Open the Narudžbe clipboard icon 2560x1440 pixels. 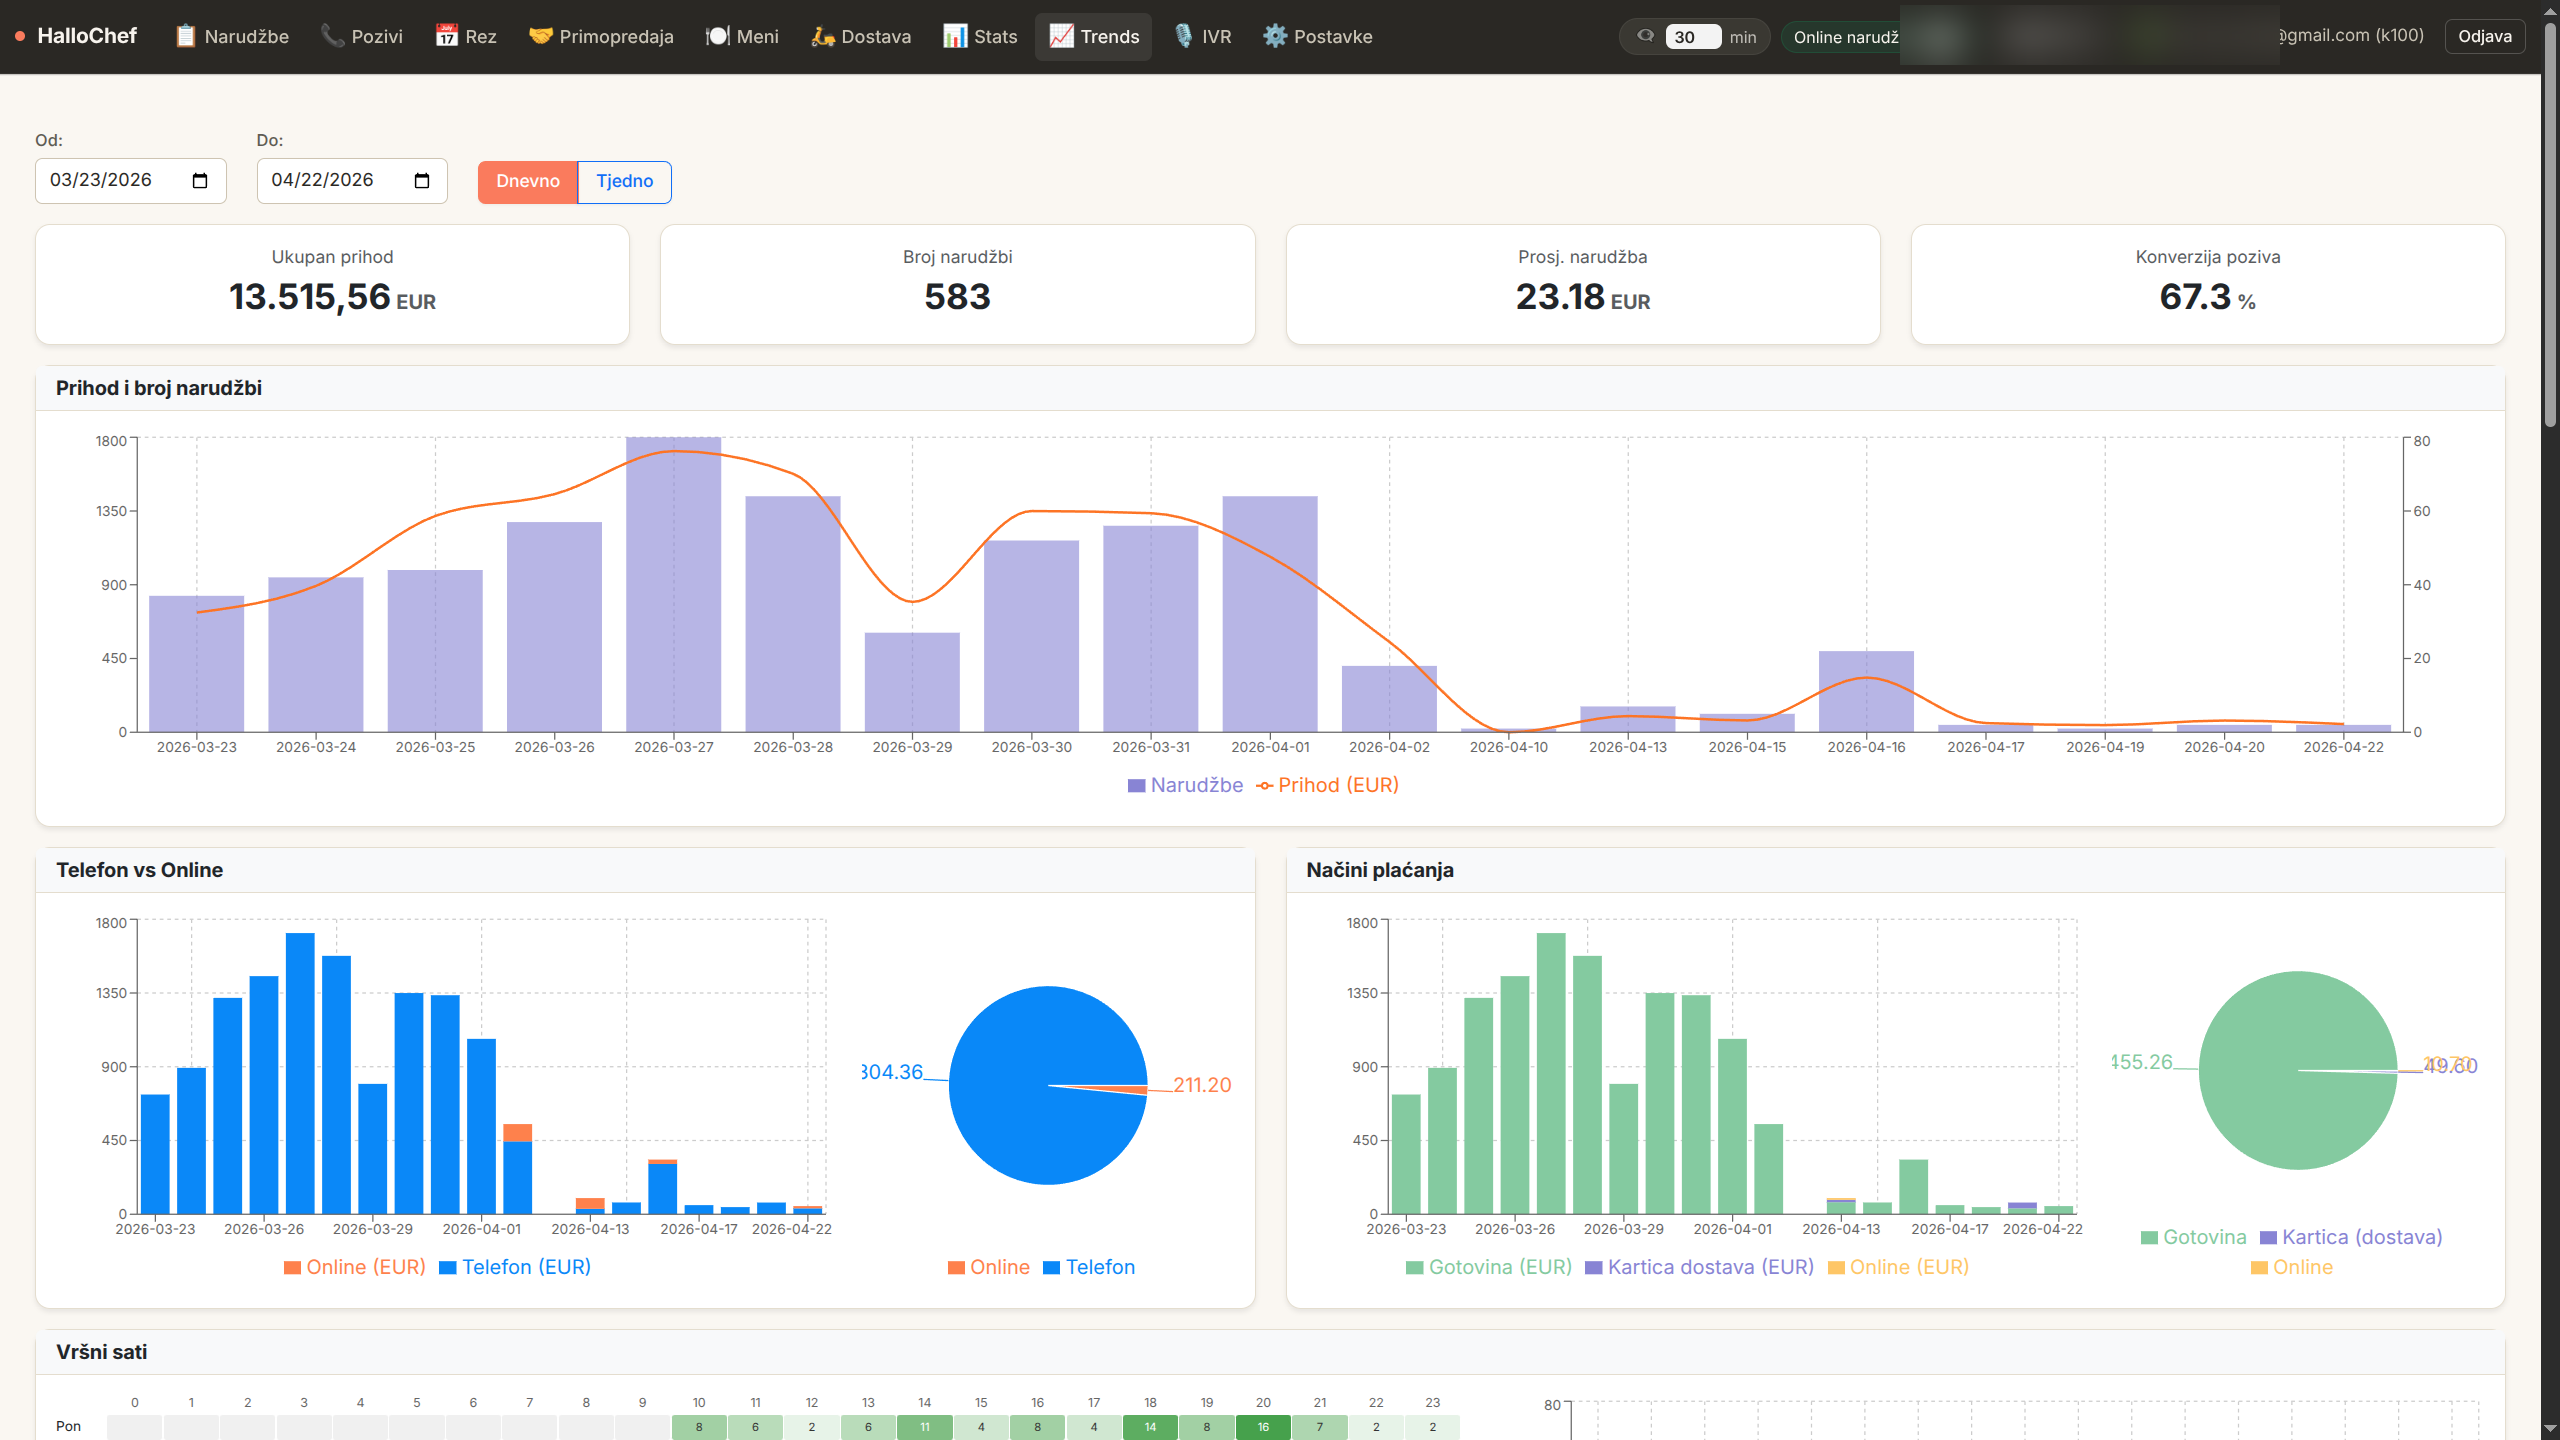pyautogui.click(x=186, y=36)
